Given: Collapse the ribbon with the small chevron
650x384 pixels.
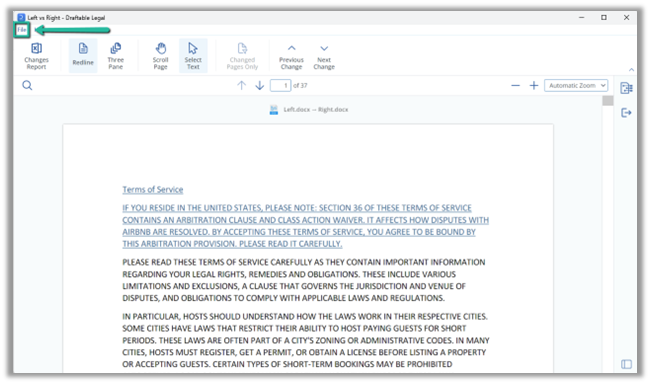Looking at the screenshot, I should pos(631,70).
